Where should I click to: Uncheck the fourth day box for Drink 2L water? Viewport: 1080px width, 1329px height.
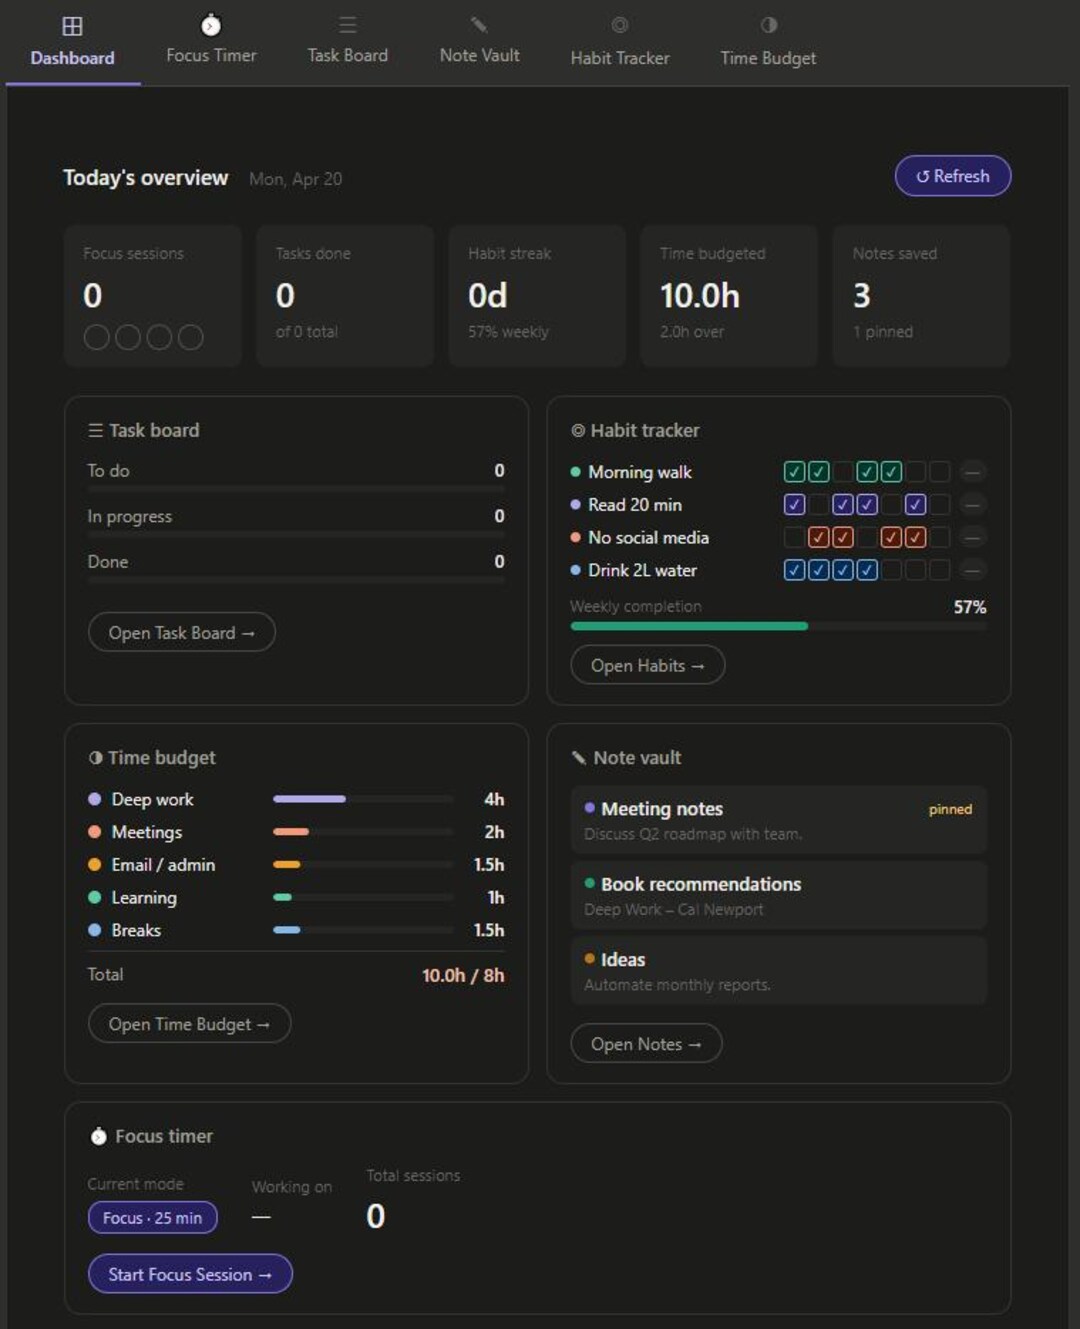867,570
